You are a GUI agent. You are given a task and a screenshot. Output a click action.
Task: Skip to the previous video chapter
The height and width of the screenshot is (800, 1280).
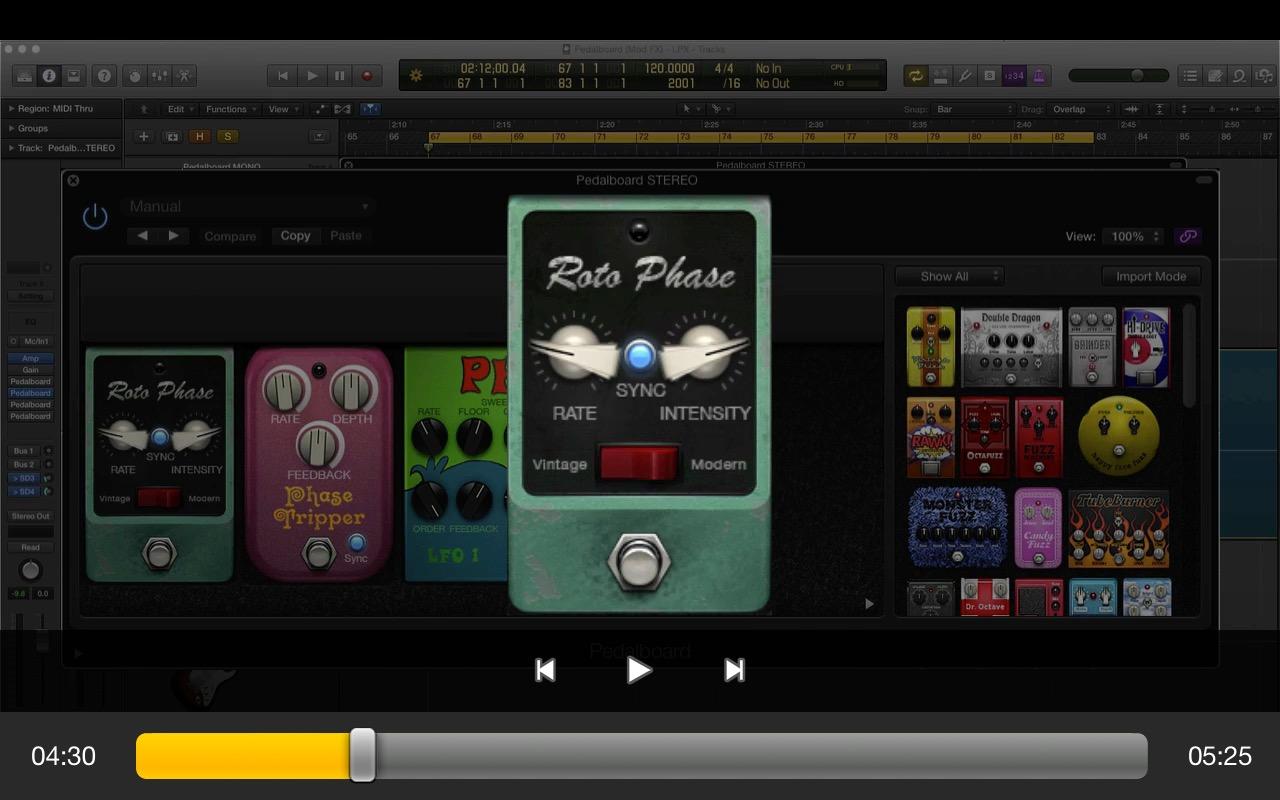coord(545,670)
